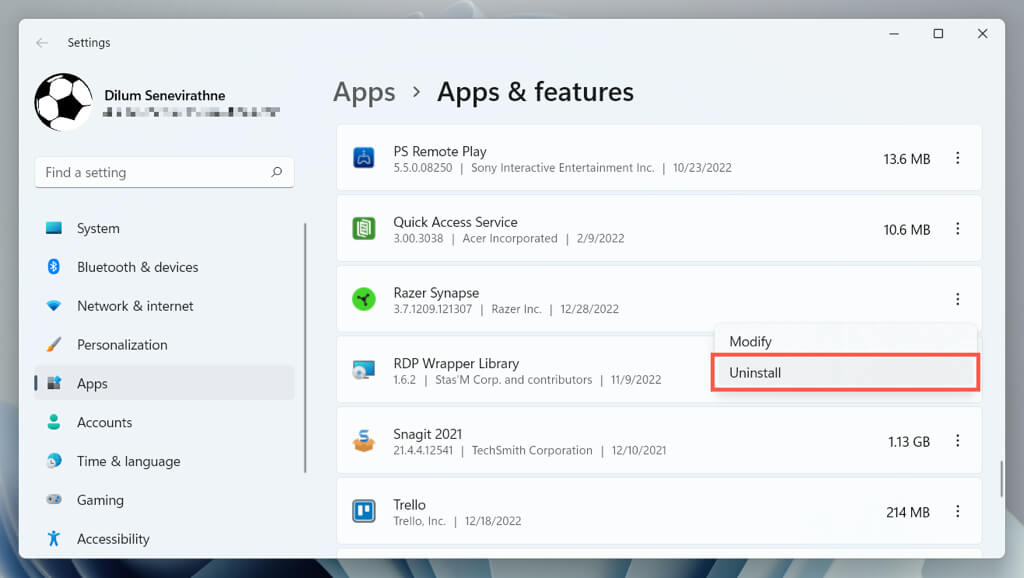This screenshot has width=1024, height=578.
Task: Click the search magnifier icon
Action: (277, 172)
